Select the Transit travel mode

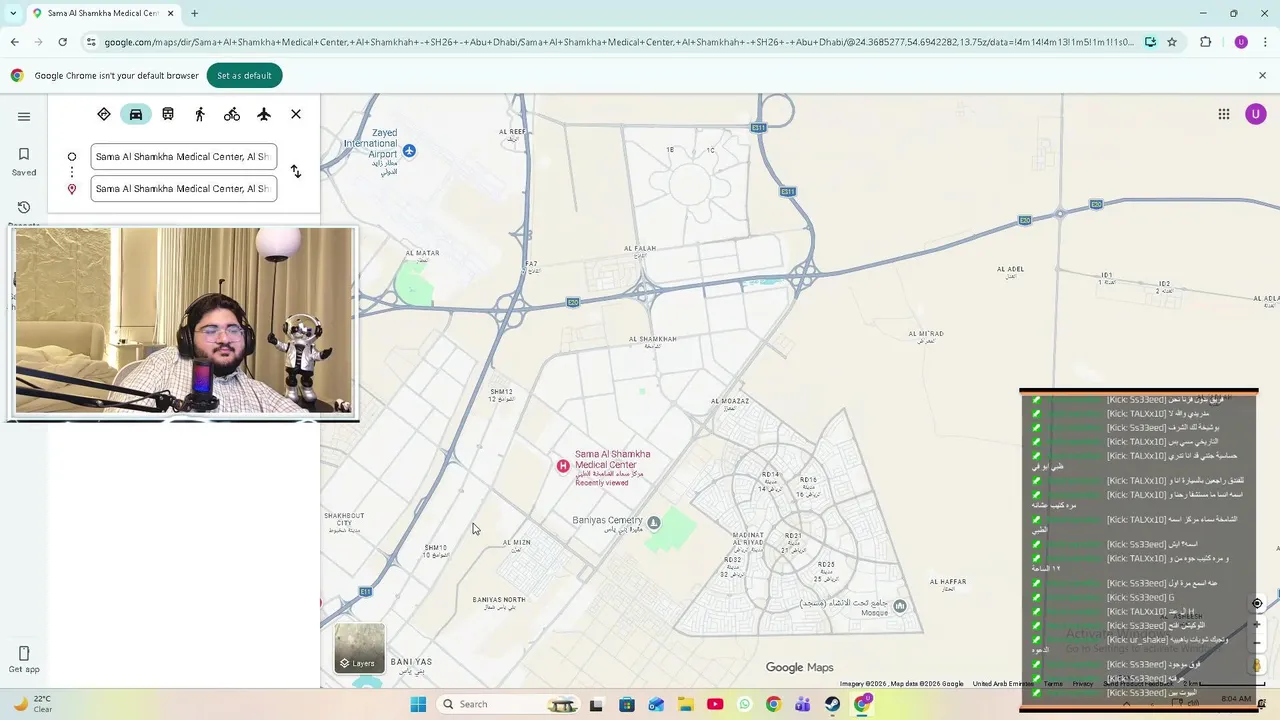coord(168,114)
